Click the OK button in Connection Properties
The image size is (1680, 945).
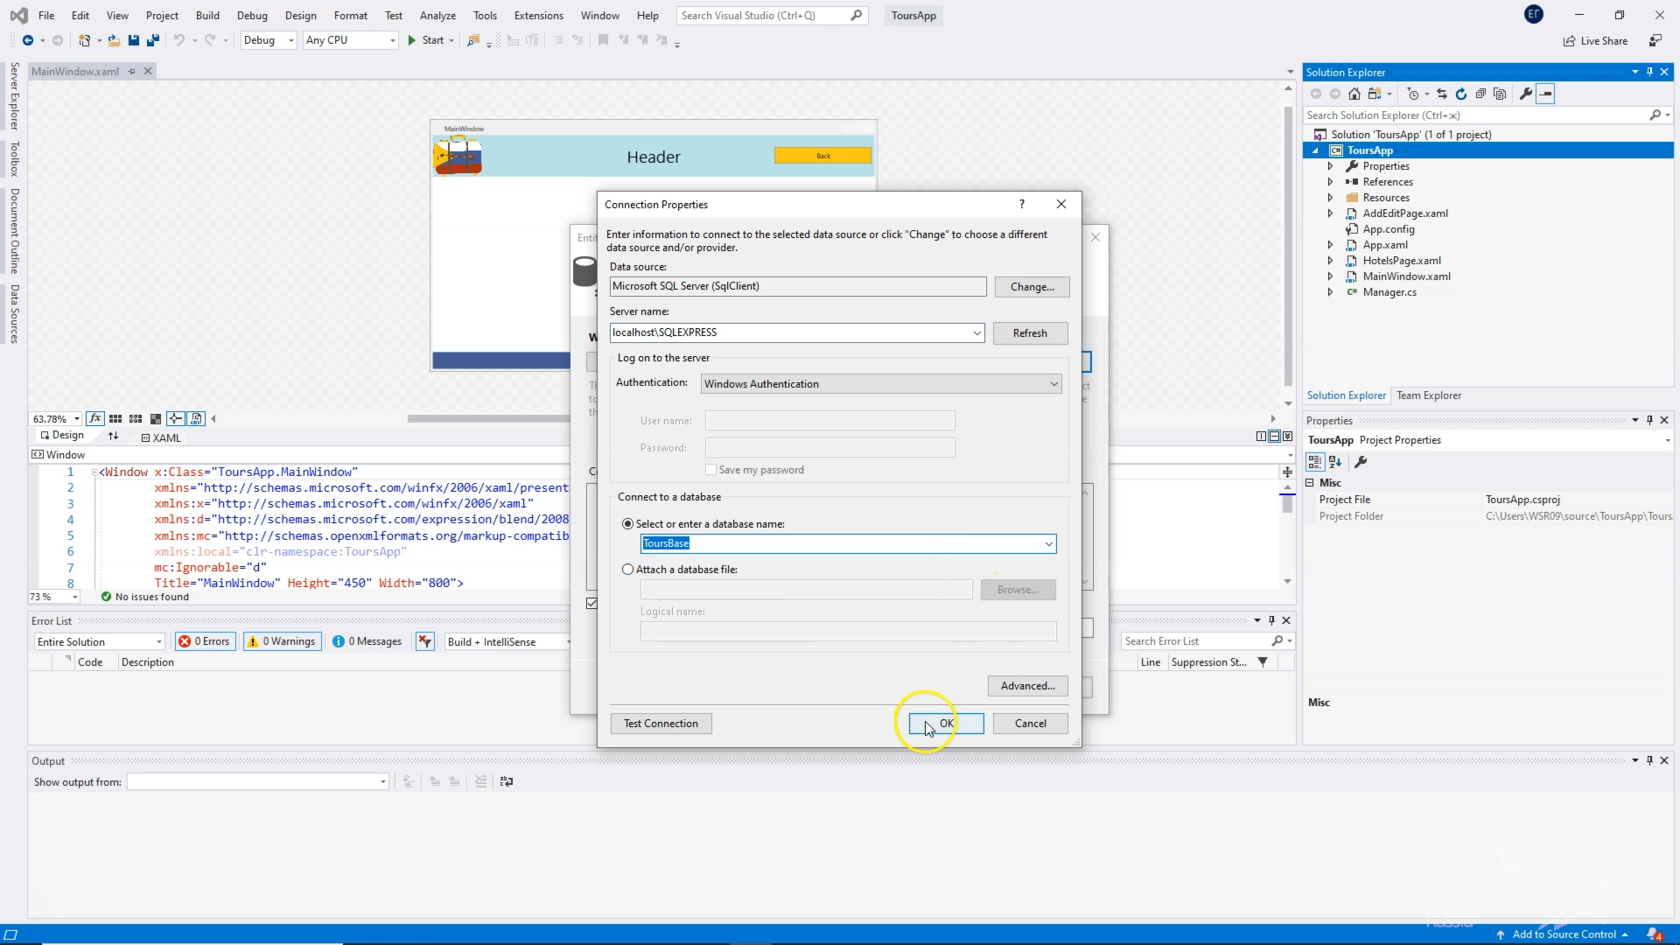946,724
